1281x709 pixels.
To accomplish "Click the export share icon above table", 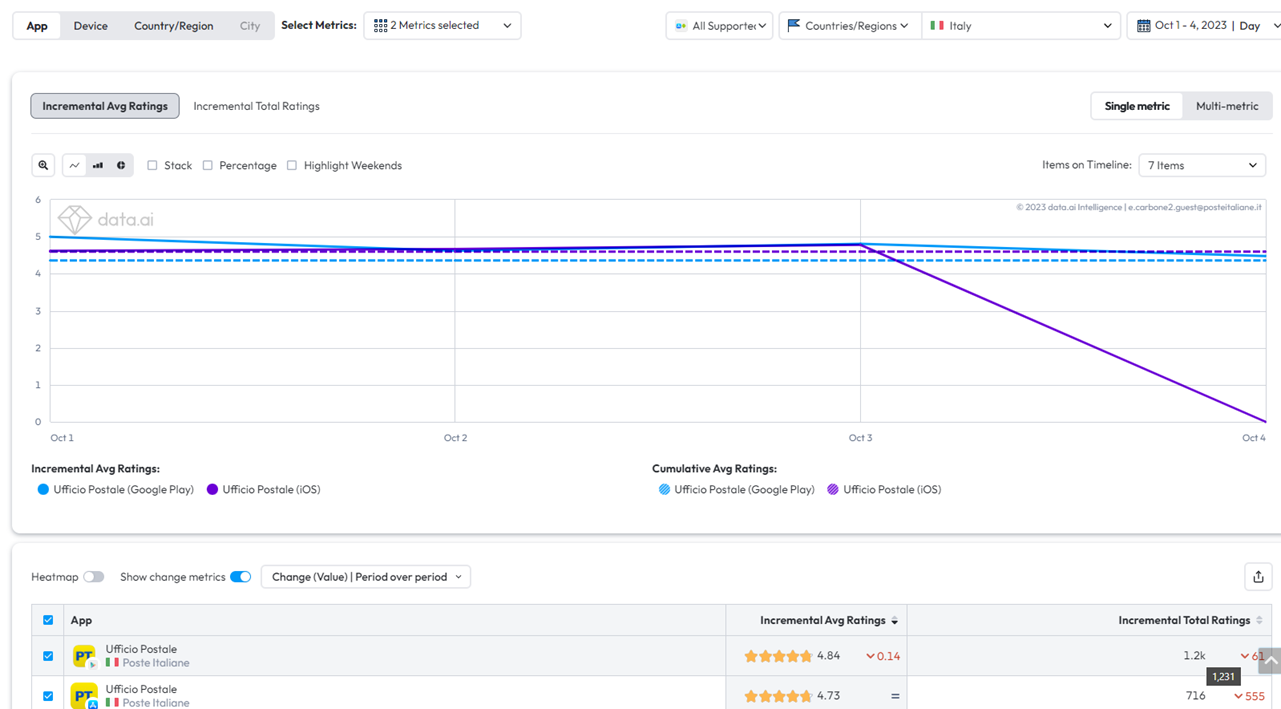I will 1258,576.
